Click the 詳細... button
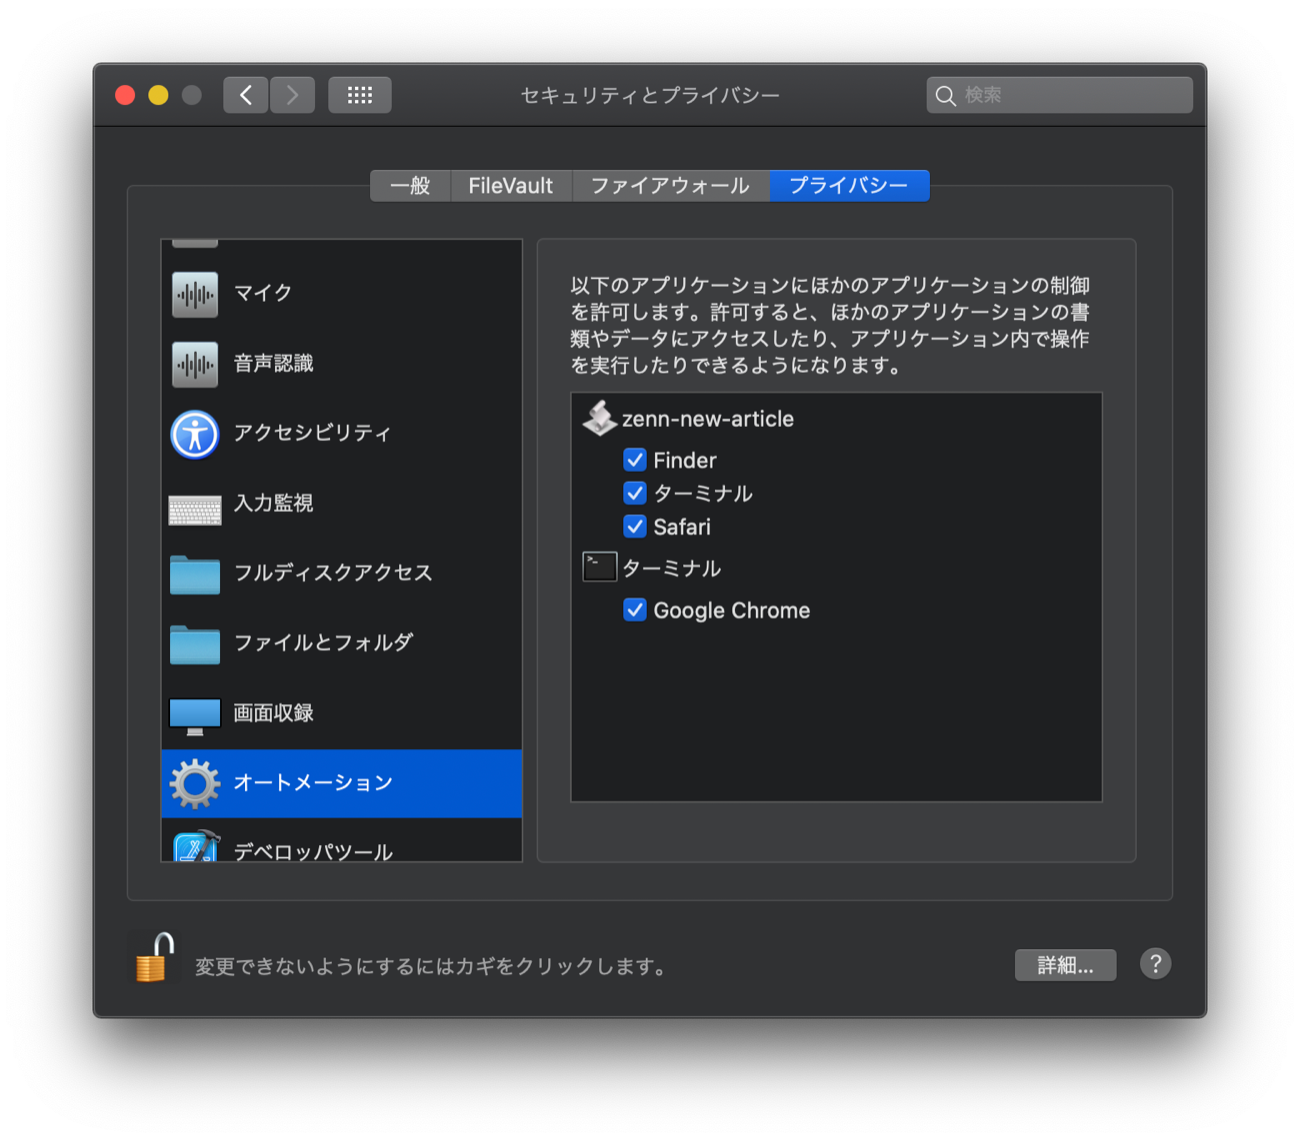The height and width of the screenshot is (1141, 1300). tap(1065, 965)
